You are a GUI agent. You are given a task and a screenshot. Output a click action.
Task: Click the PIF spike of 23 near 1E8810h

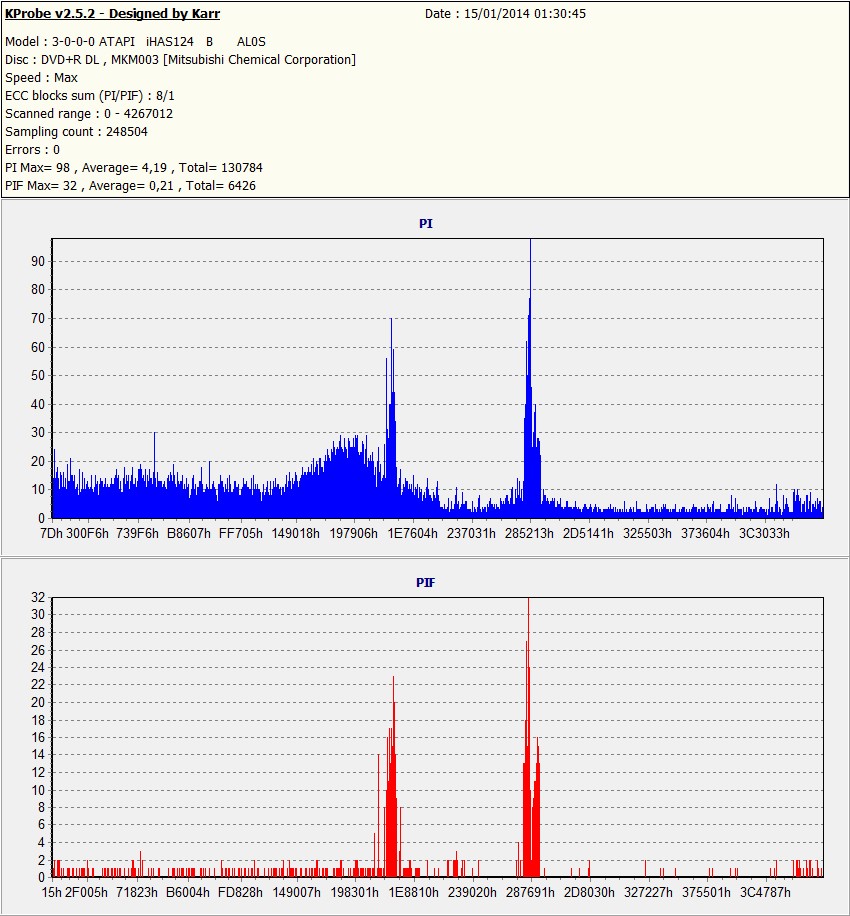click(393, 774)
